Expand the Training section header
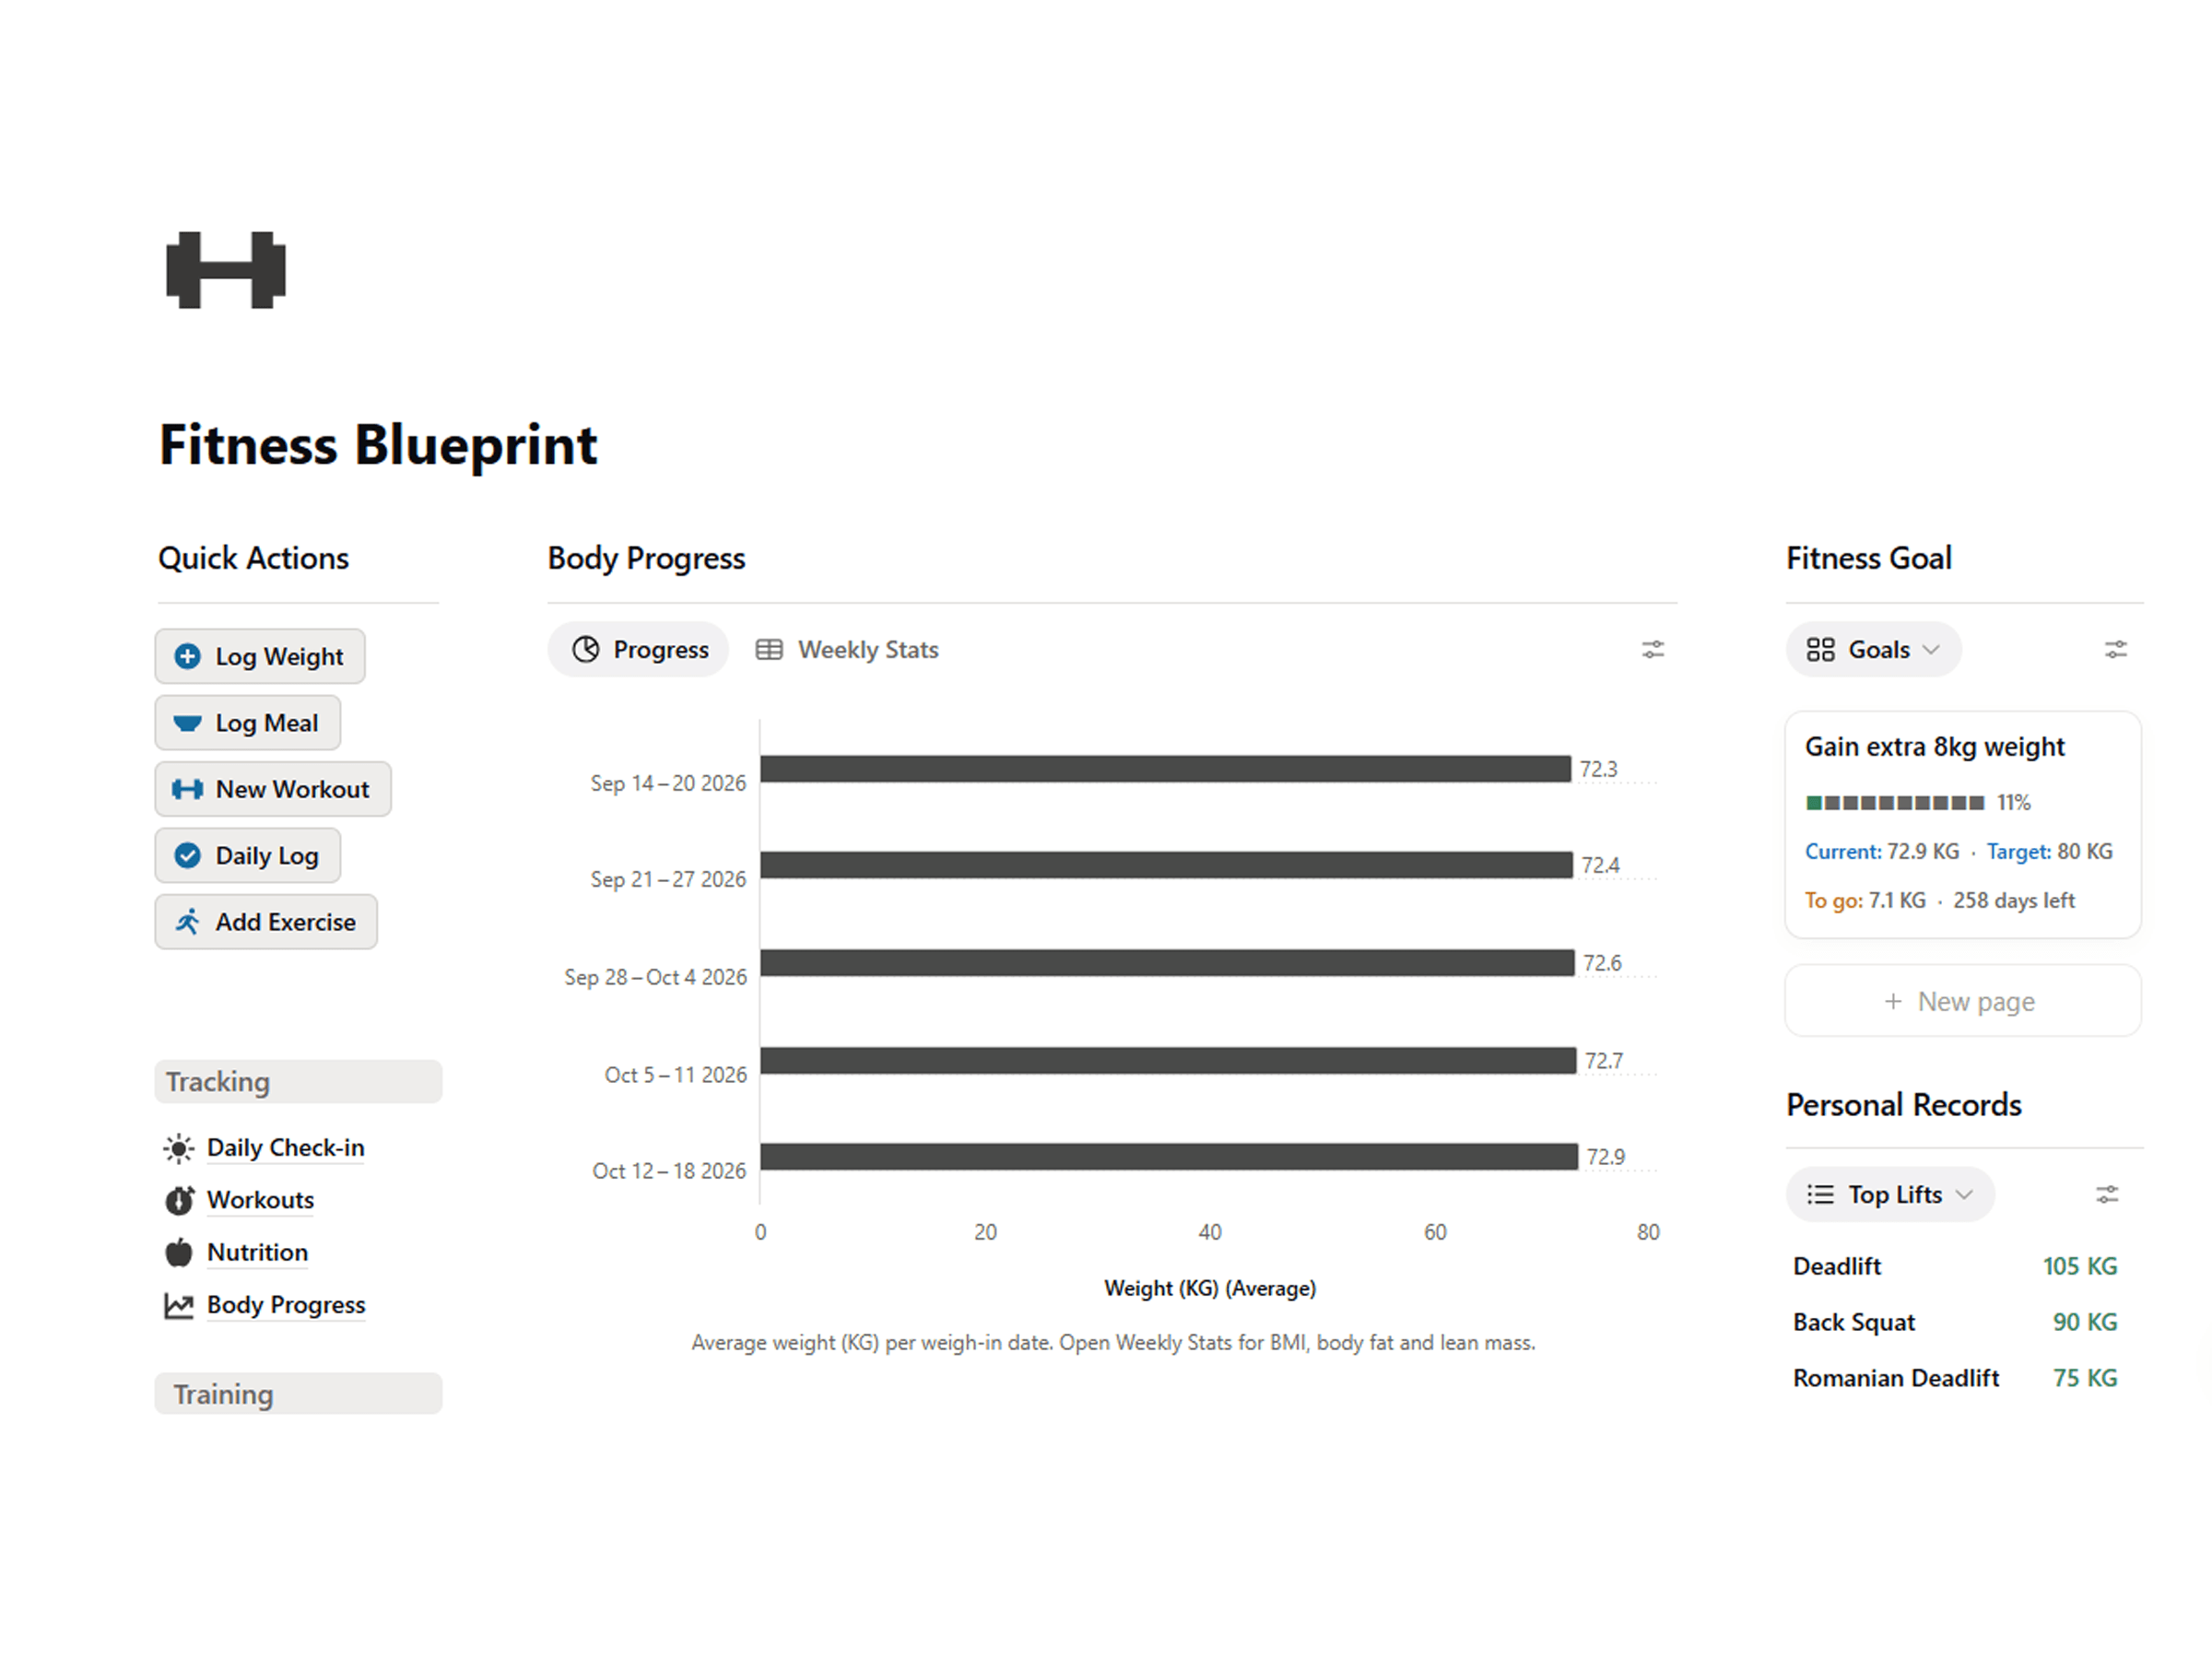This screenshot has width=2212, height=1659. (x=298, y=1394)
